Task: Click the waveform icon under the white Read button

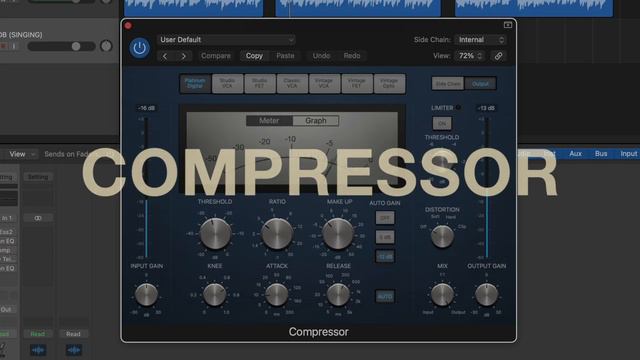Action: [x=73, y=350]
